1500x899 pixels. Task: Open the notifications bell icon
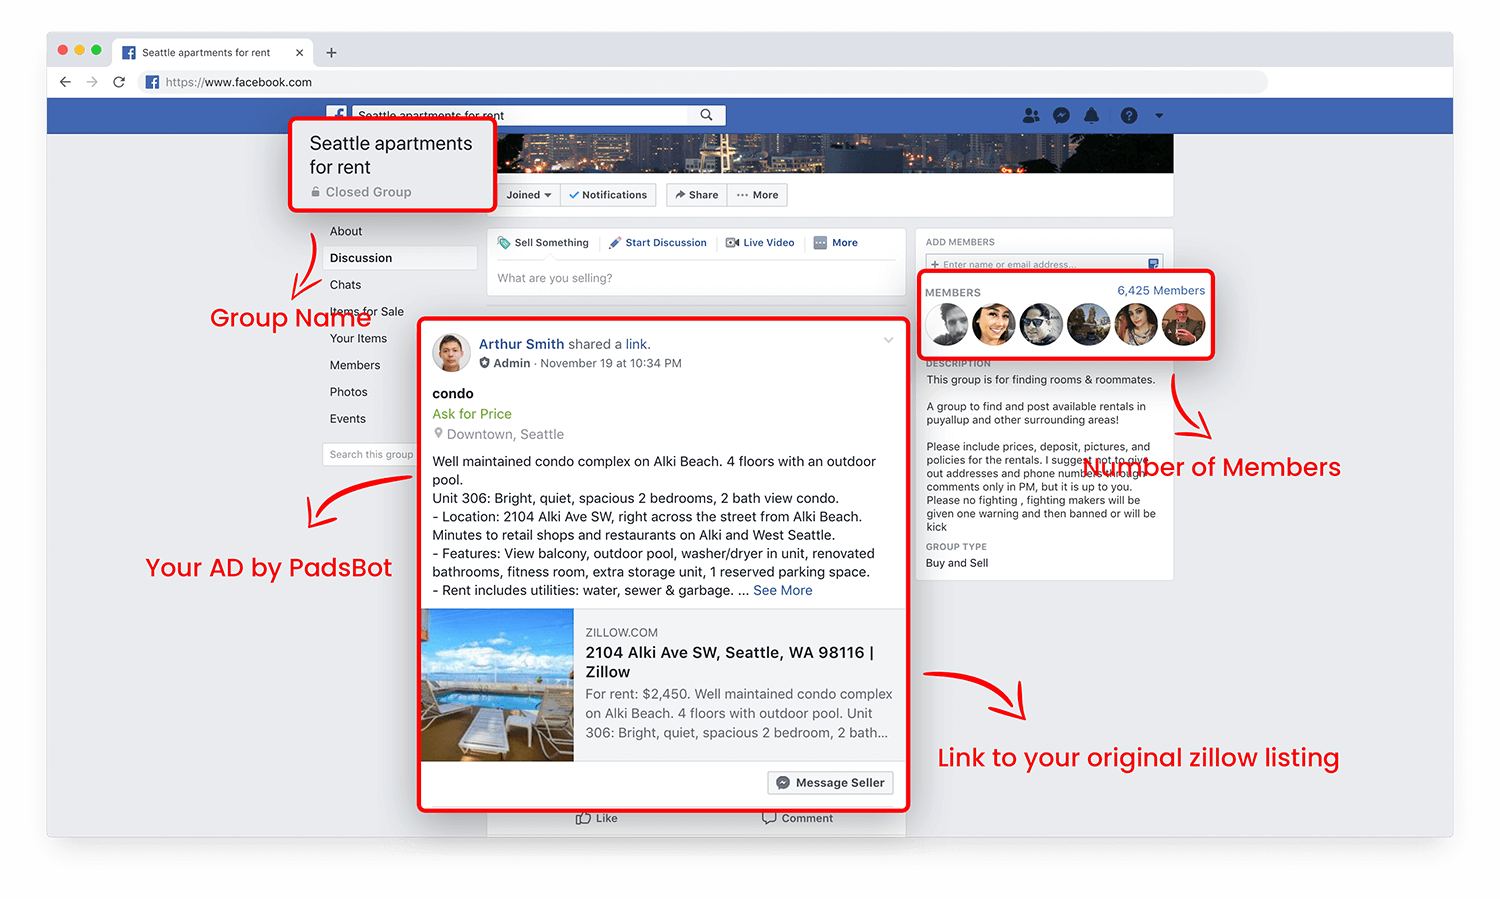pyautogui.click(x=1091, y=116)
